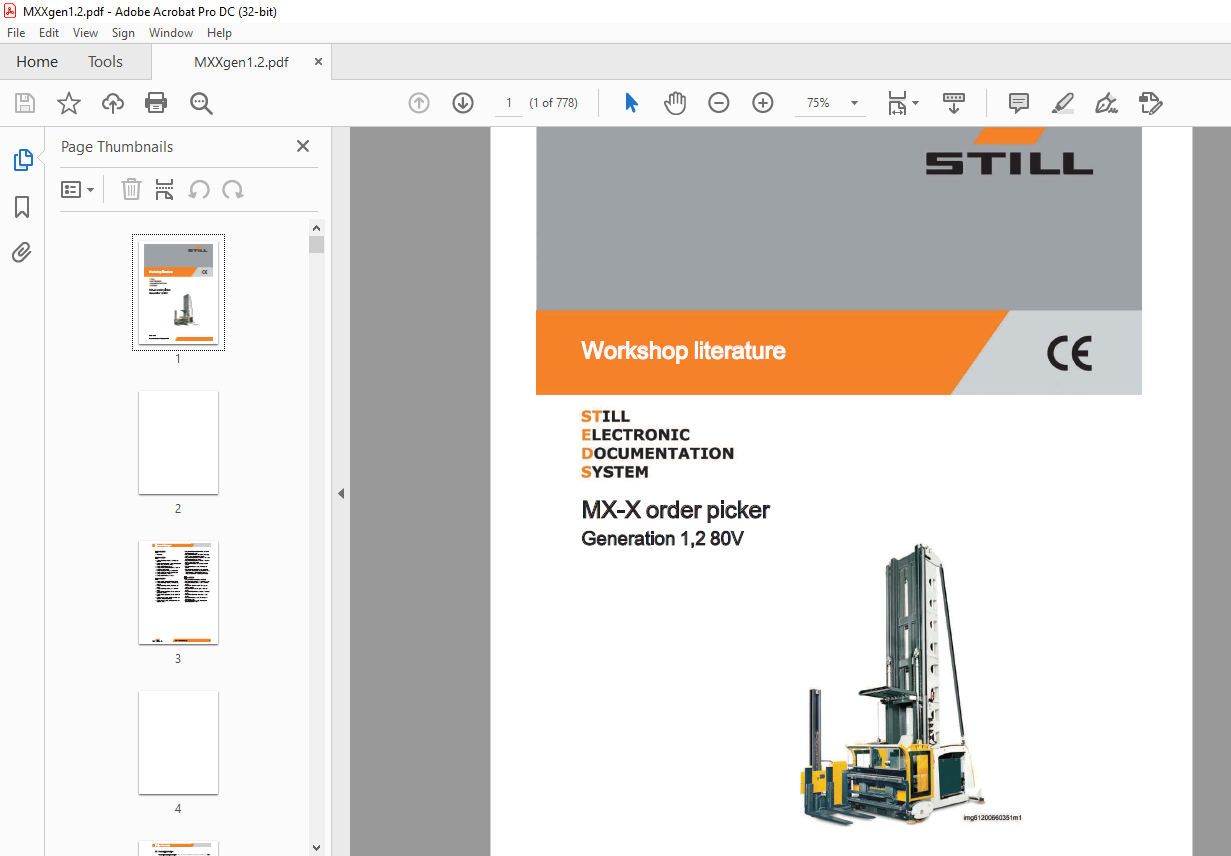Add a comment with speech-bubble icon

click(x=1019, y=103)
